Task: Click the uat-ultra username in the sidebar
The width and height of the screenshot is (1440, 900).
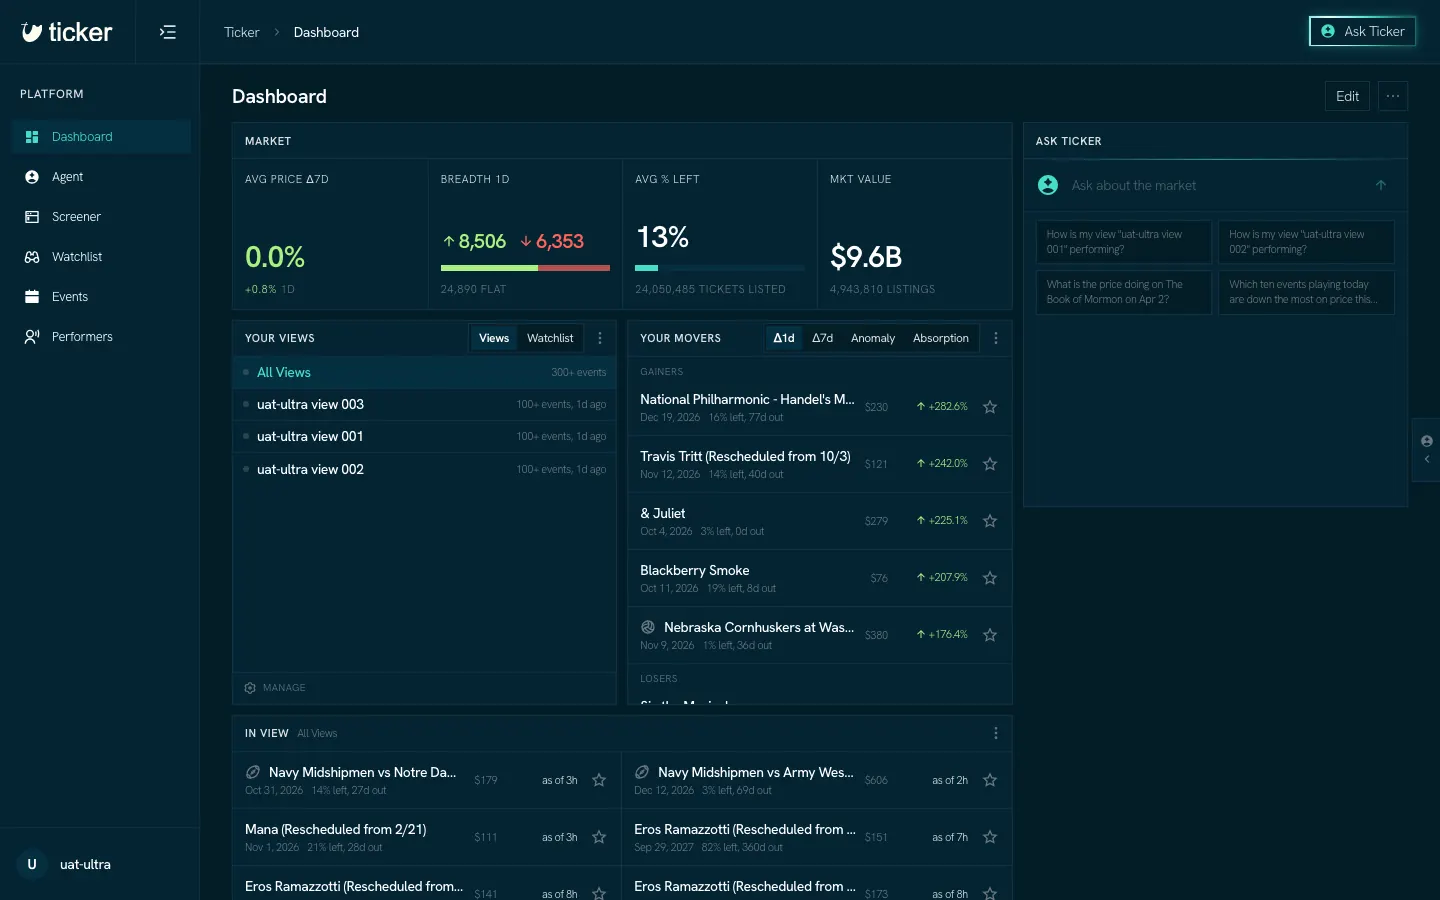Action: coord(85,864)
